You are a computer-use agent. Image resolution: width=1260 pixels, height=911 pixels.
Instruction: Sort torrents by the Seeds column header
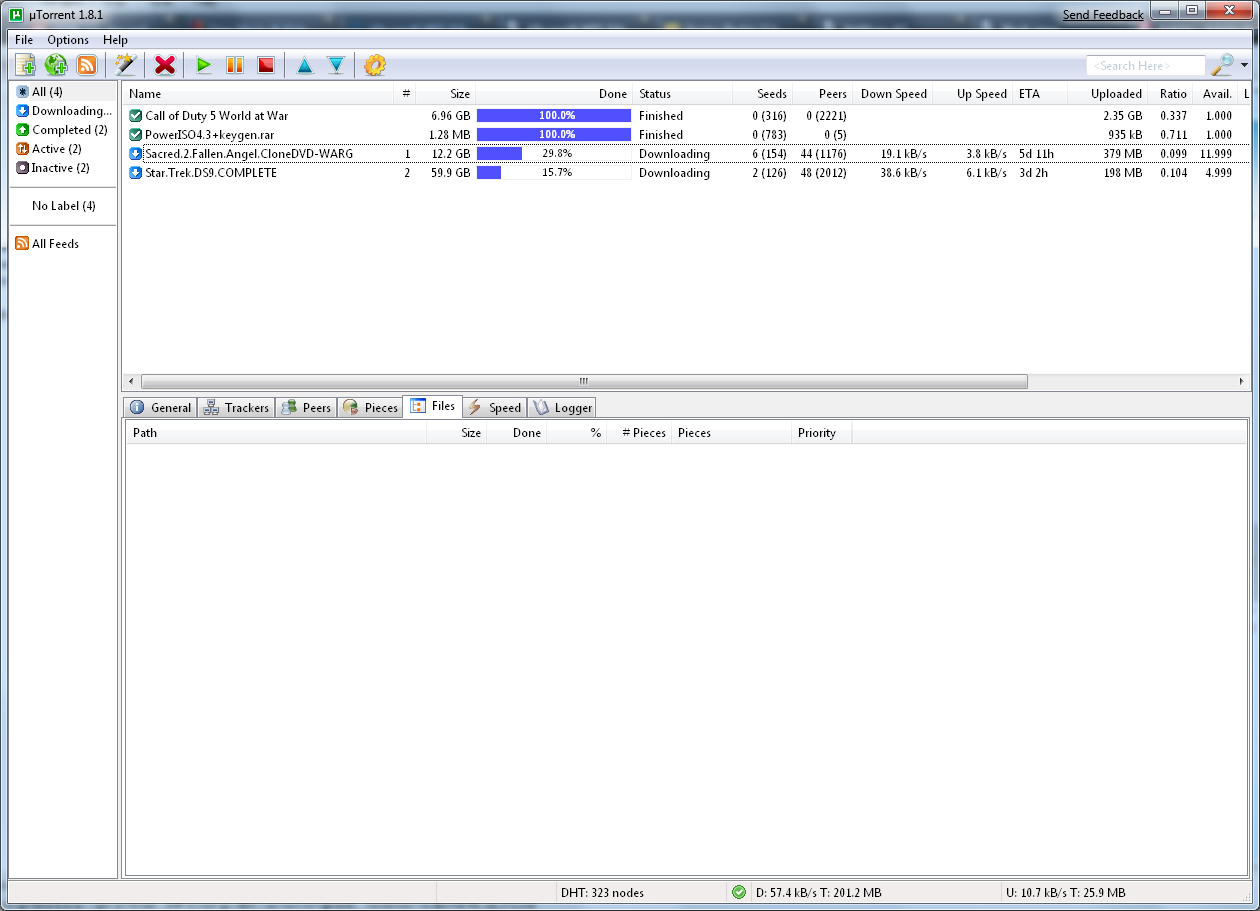(762, 94)
